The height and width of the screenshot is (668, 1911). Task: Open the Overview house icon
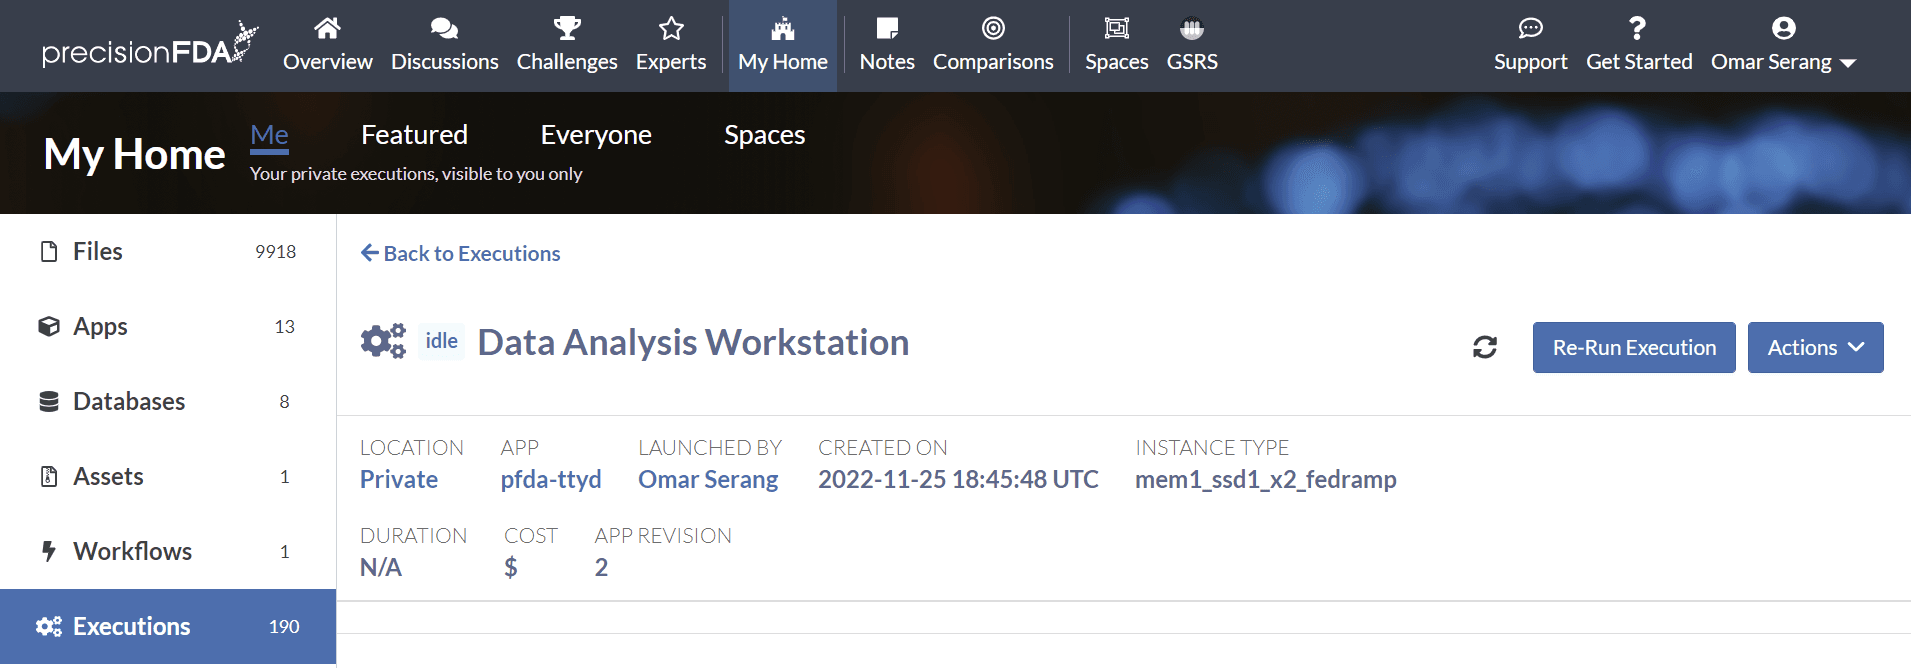327,28
